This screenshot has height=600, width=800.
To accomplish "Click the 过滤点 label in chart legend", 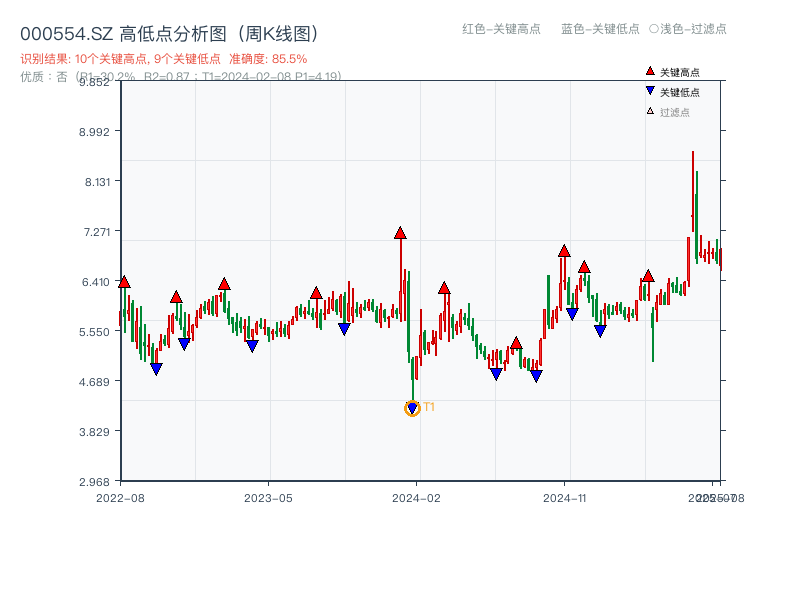I will 674,112.
